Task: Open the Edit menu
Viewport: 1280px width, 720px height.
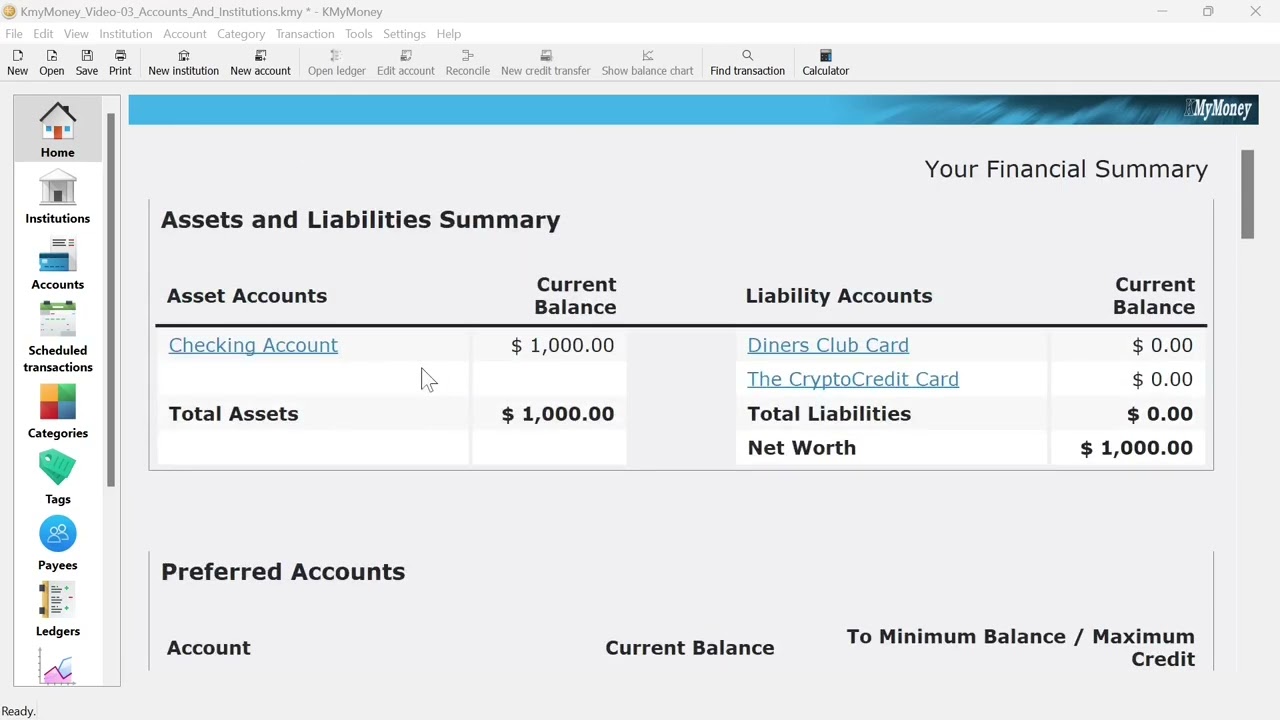Action: point(43,34)
